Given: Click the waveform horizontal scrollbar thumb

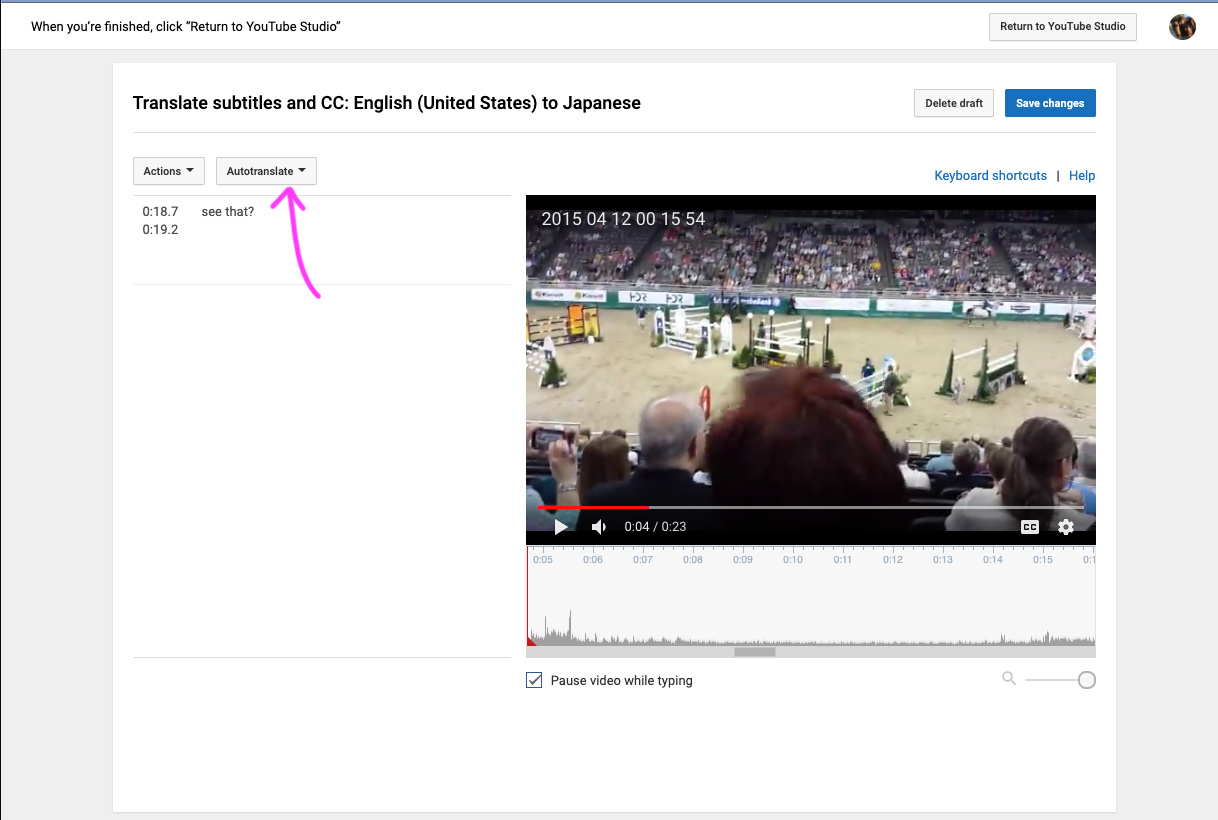Looking at the screenshot, I should pos(755,652).
